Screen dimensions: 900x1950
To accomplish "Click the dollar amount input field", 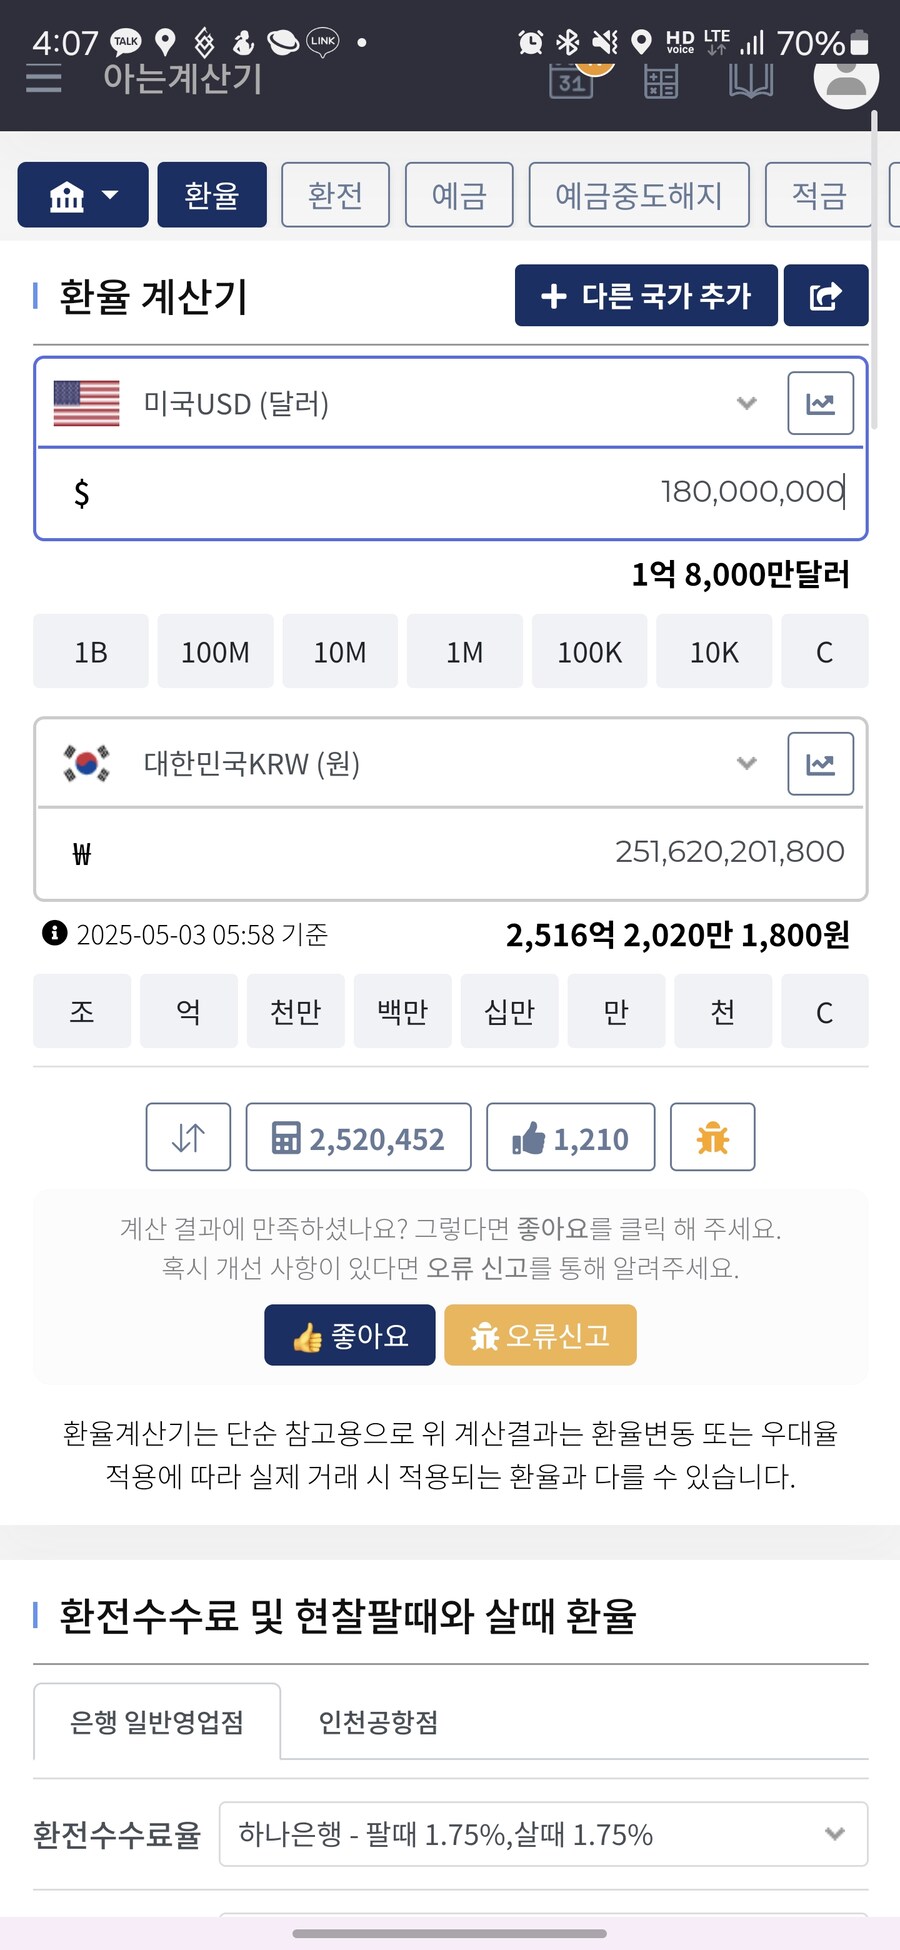I will click(451, 492).
